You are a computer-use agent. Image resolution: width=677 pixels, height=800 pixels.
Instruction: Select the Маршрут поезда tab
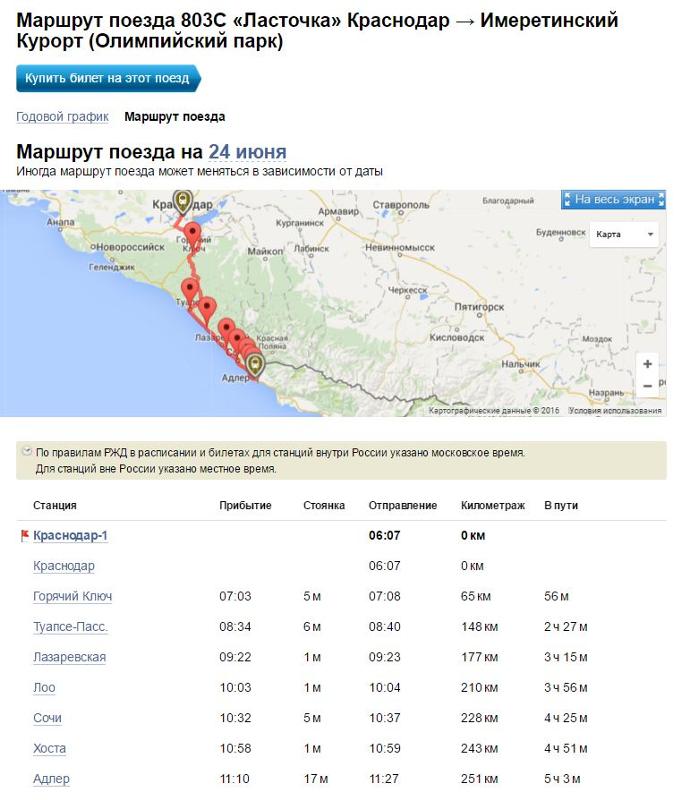pos(174,117)
